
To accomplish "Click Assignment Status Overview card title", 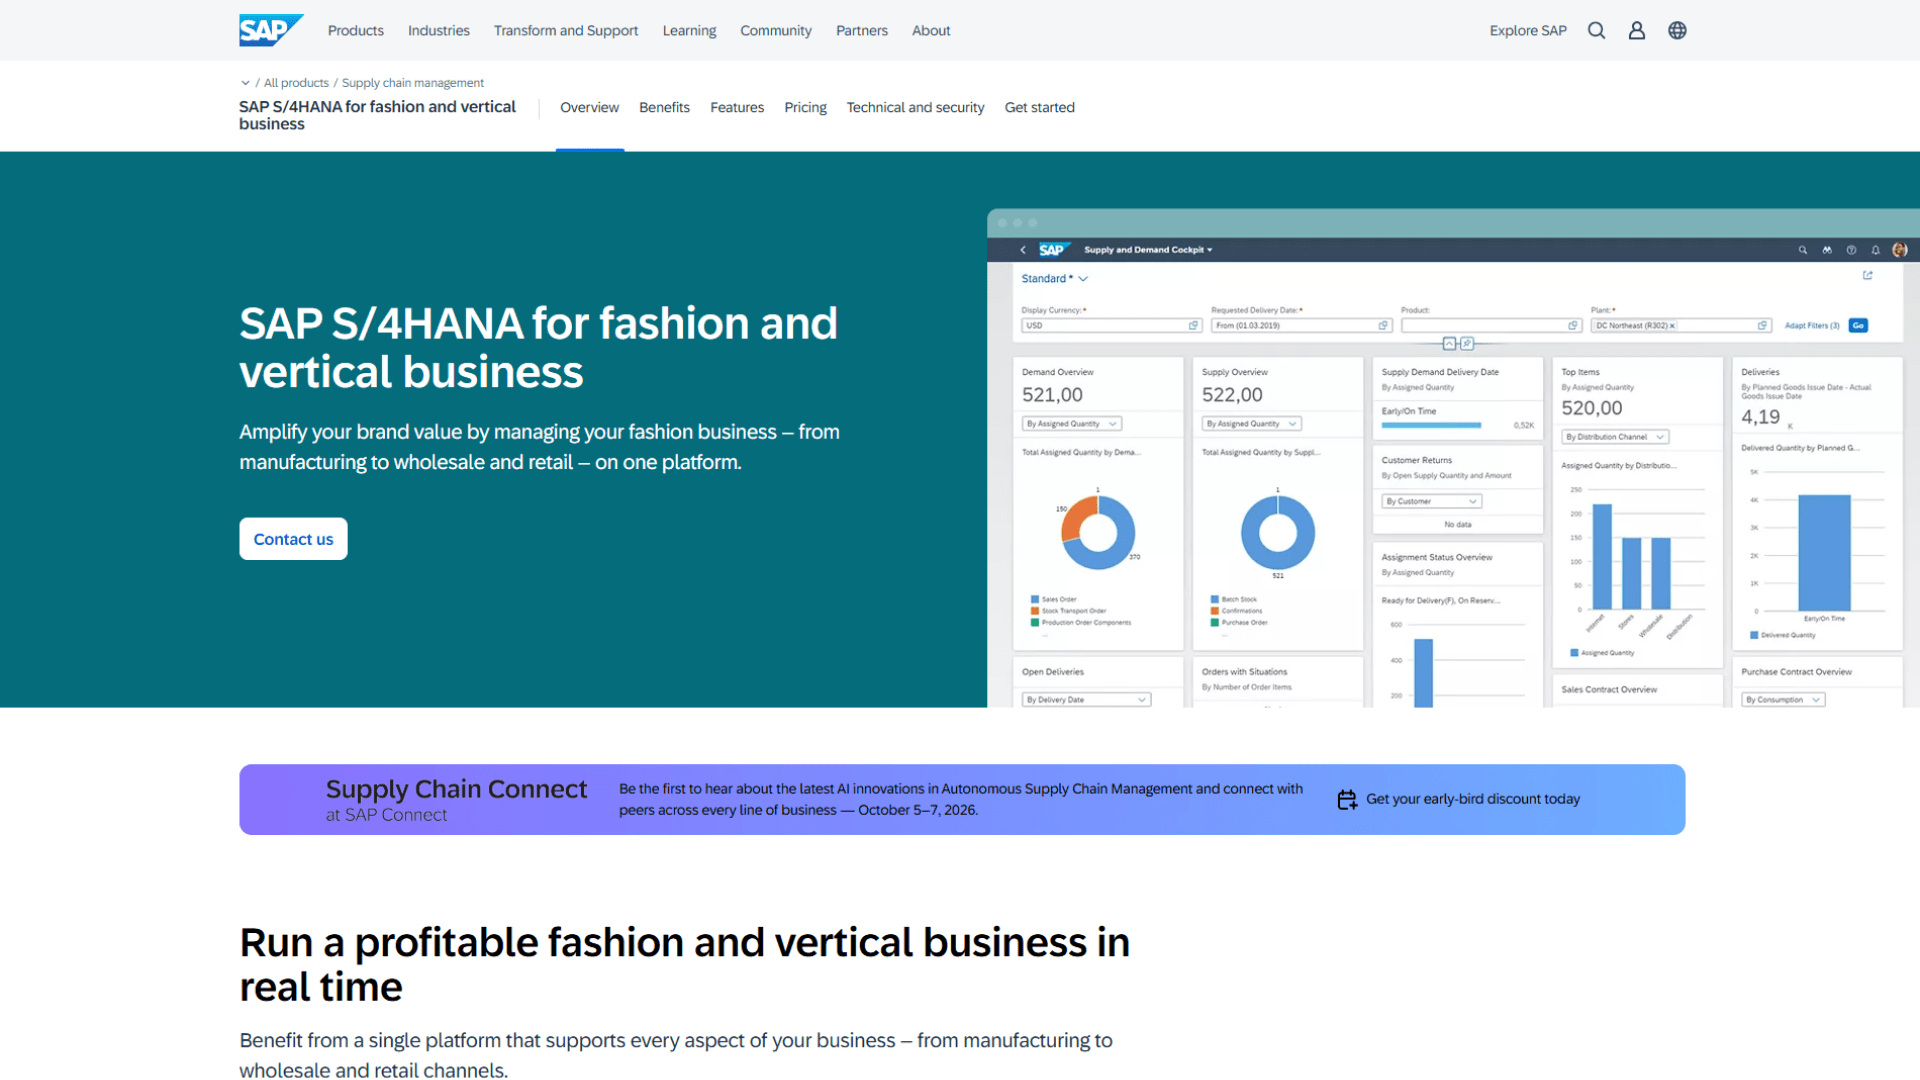I will [x=1436, y=557].
